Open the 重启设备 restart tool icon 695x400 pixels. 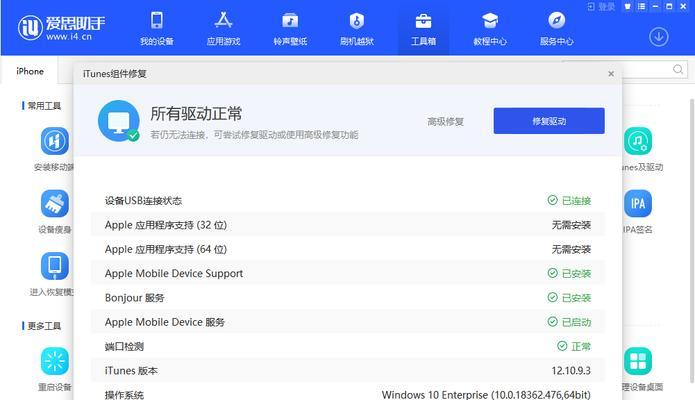click(55, 361)
